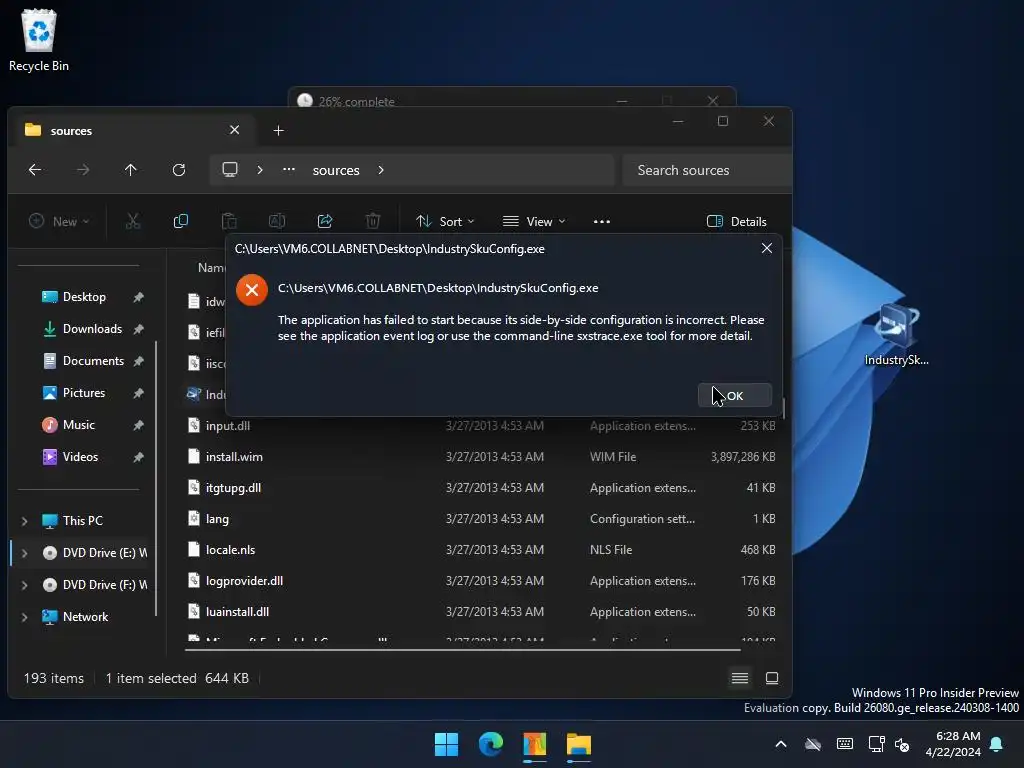Switch to details list view icon
The height and width of the screenshot is (768, 1024).
740,679
